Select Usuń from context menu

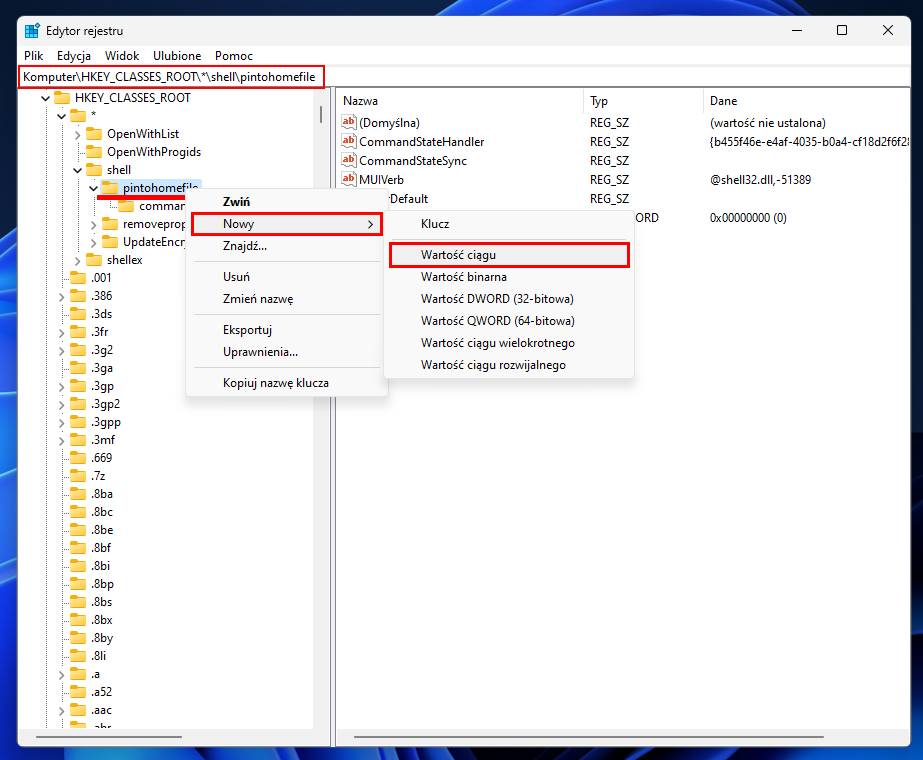click(x=287, y=277)
